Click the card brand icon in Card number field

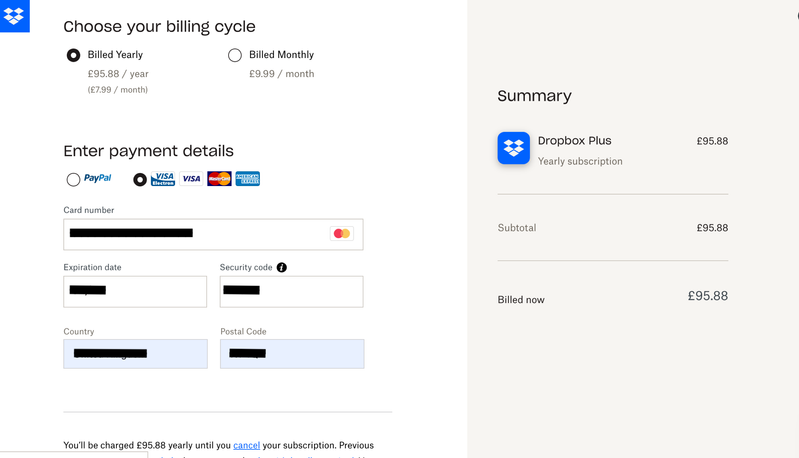pos(342,234)
